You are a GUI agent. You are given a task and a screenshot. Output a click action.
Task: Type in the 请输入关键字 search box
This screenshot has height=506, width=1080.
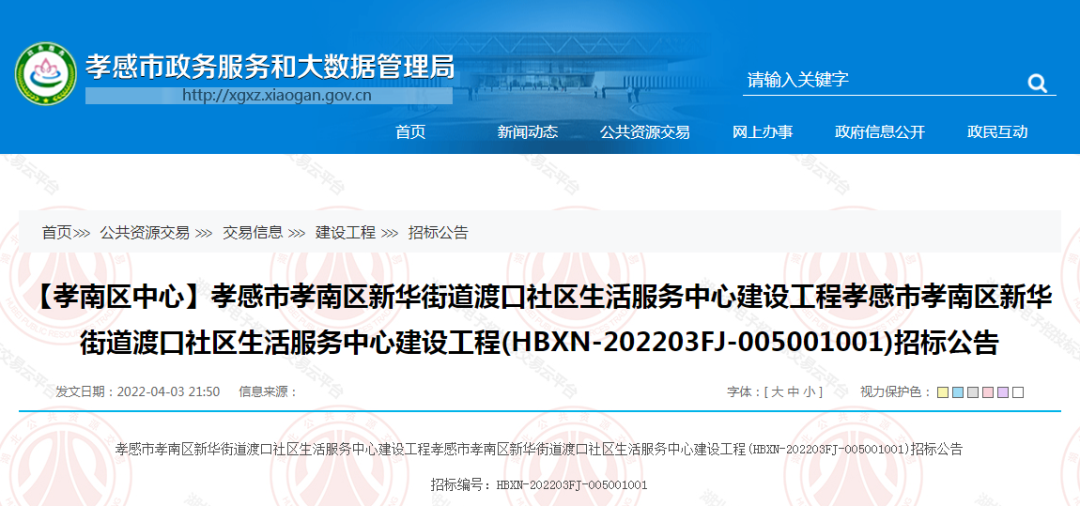click(x=880, y=80)
